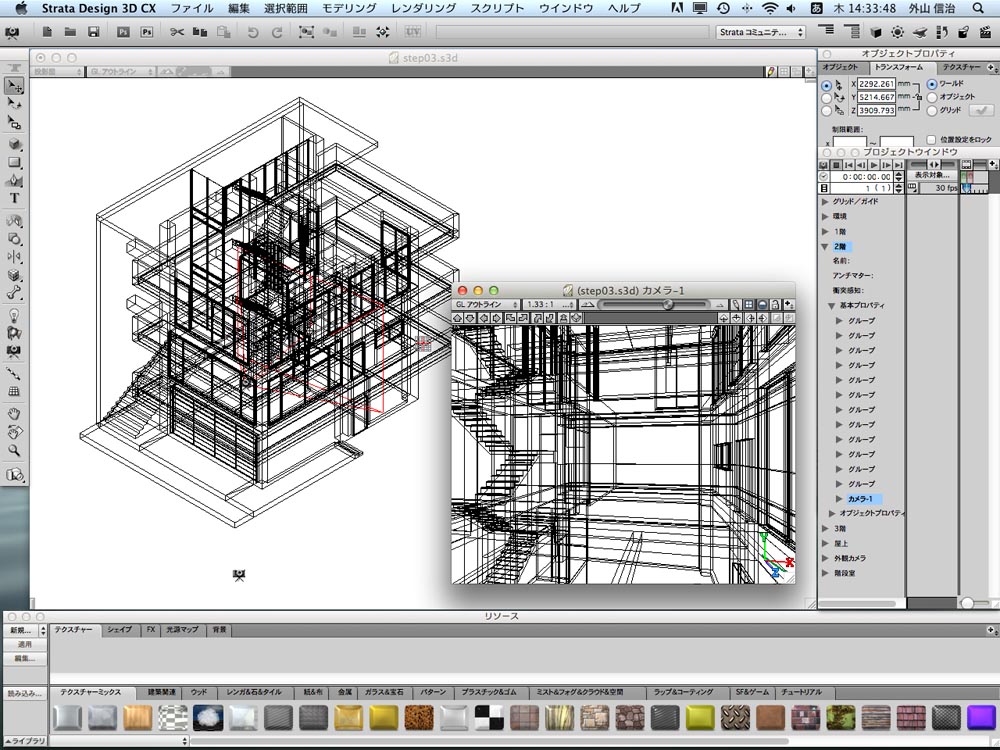1000x750 pixels.
Task: Expand the 1階 tree item
Action: coord(825,232)
